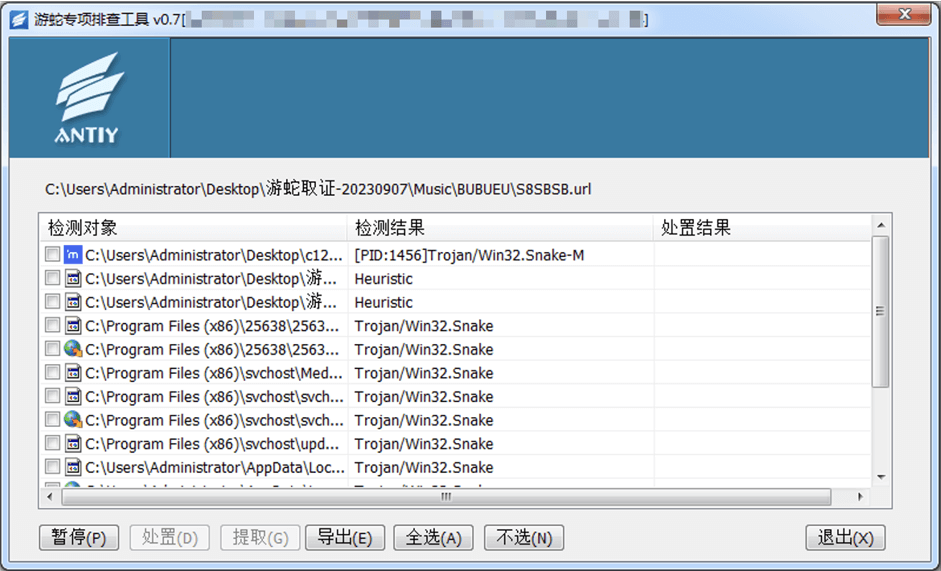Select path text C:\Users\Administrator\AppData\Loc...
Viewport: 941px width, 571px height.
215,468
